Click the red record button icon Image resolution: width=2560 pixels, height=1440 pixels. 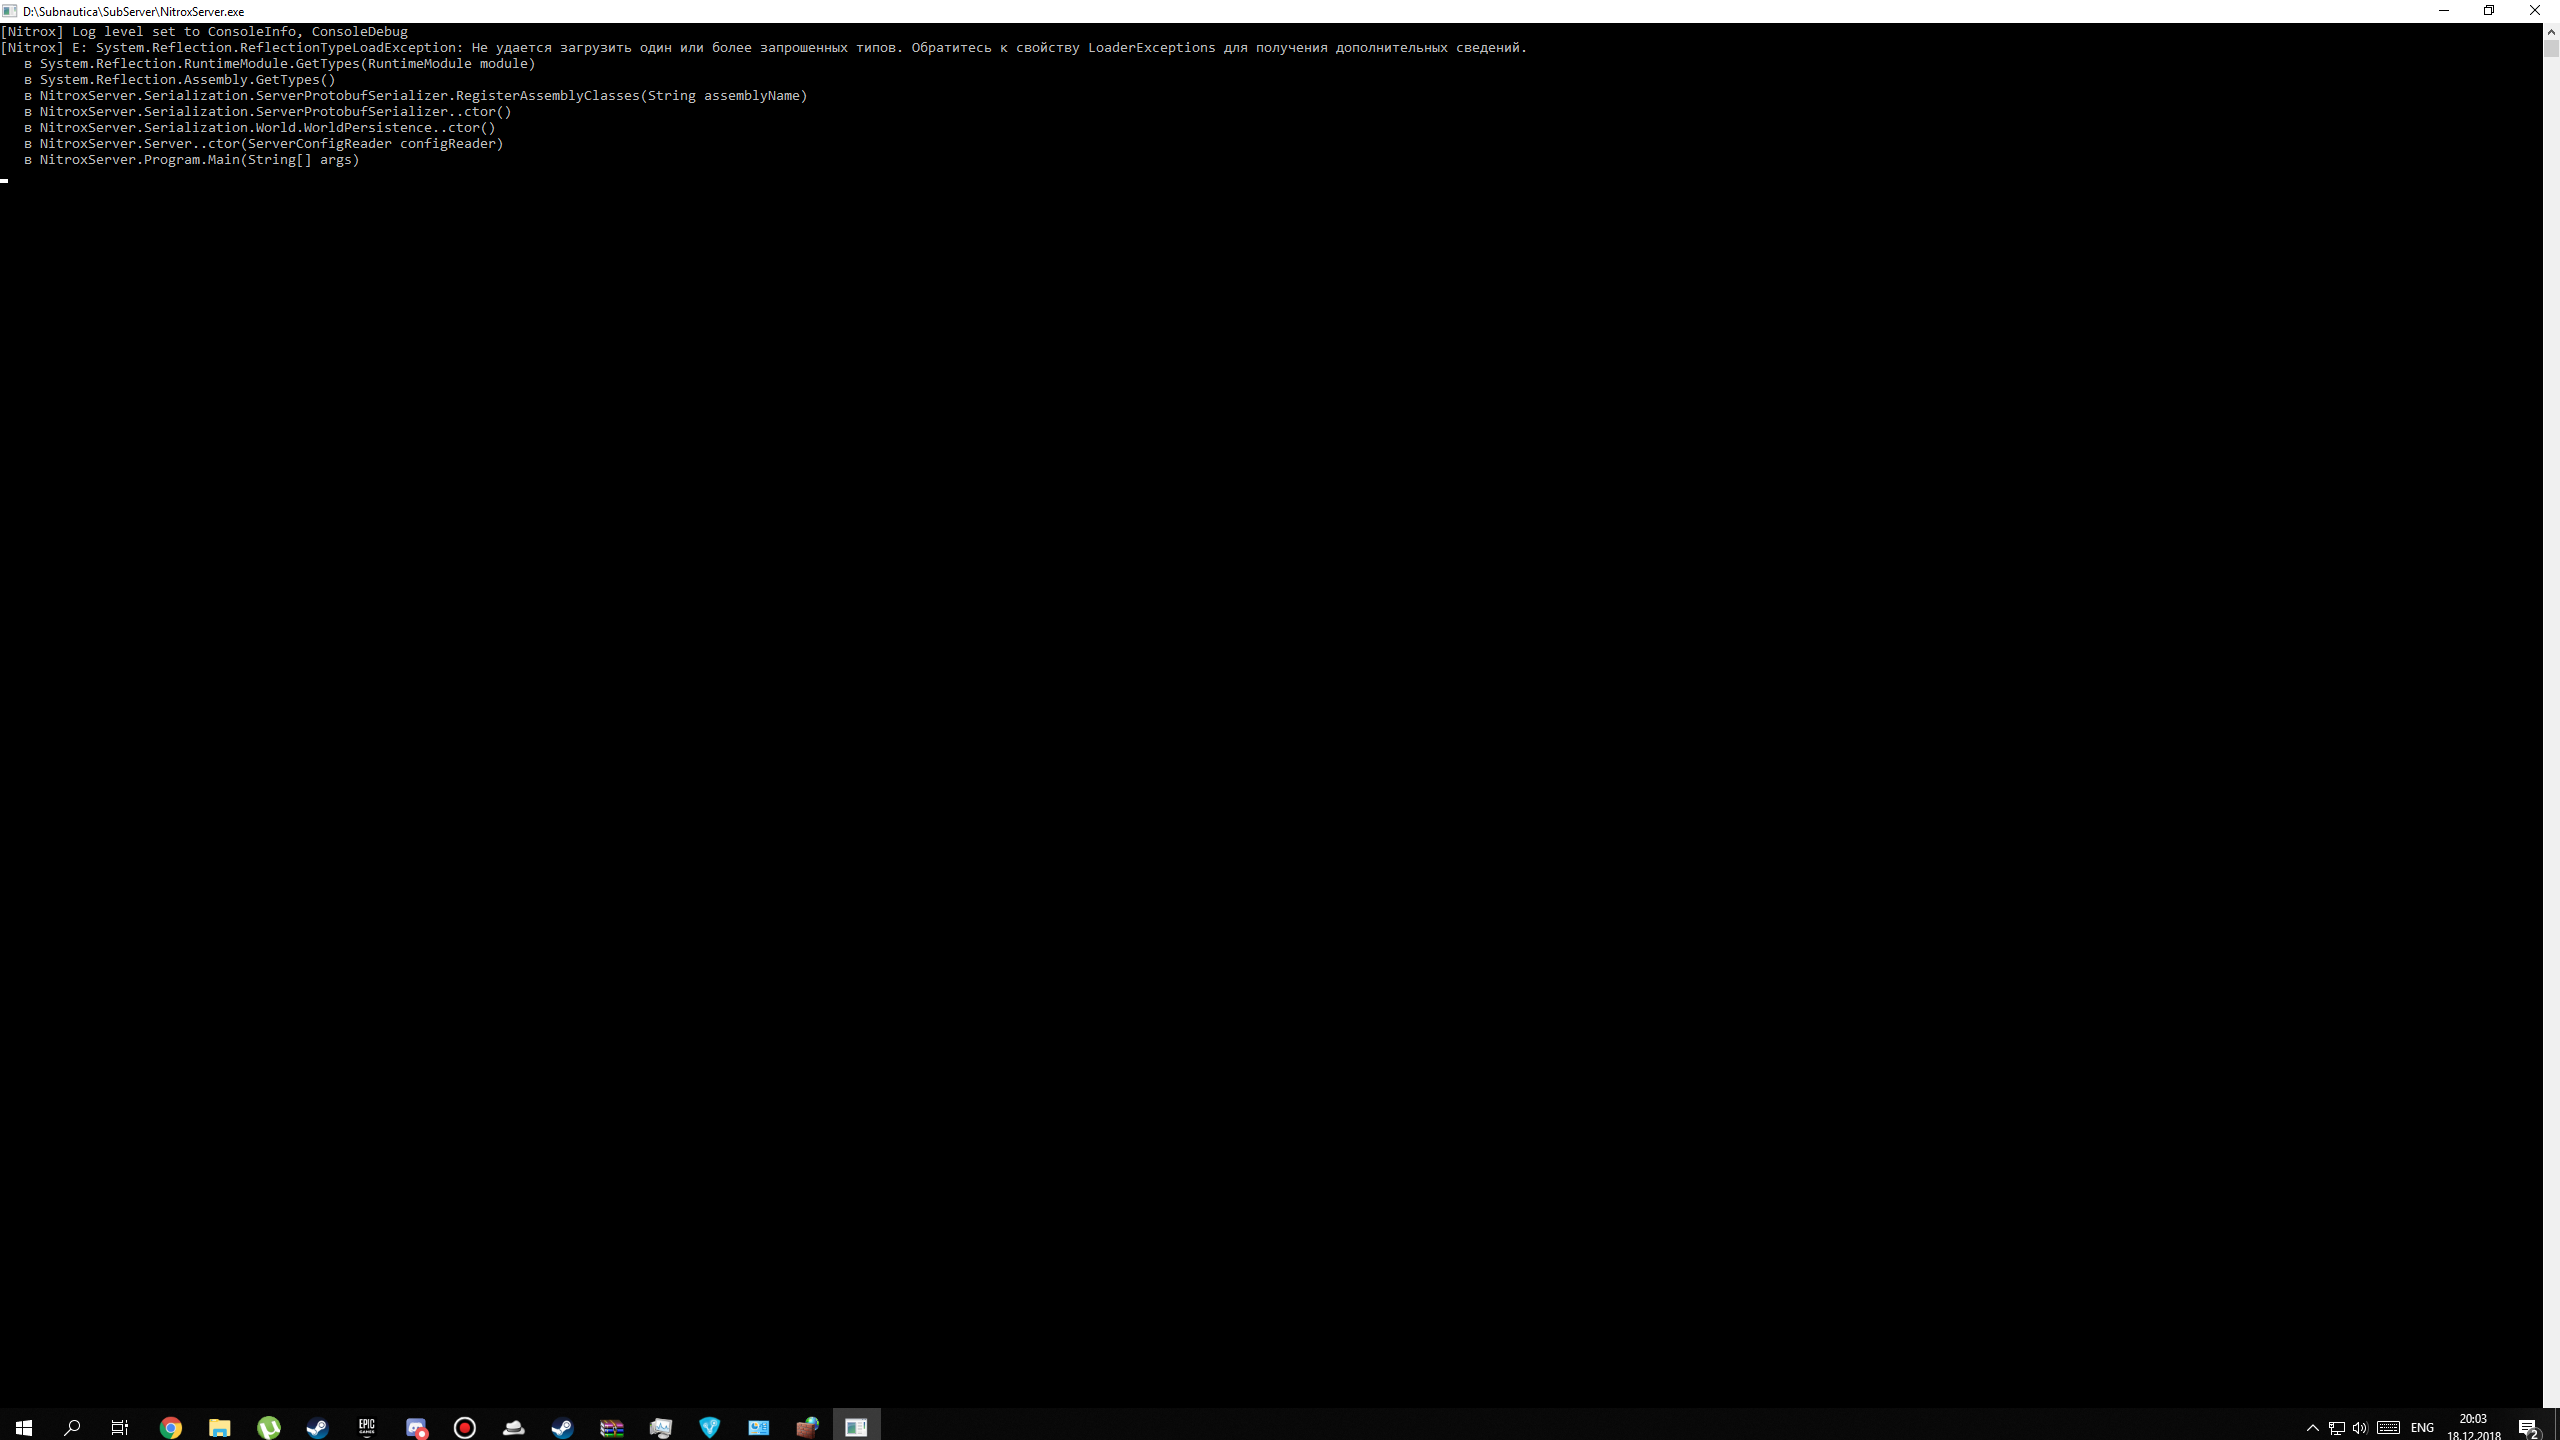point(465,1427)
